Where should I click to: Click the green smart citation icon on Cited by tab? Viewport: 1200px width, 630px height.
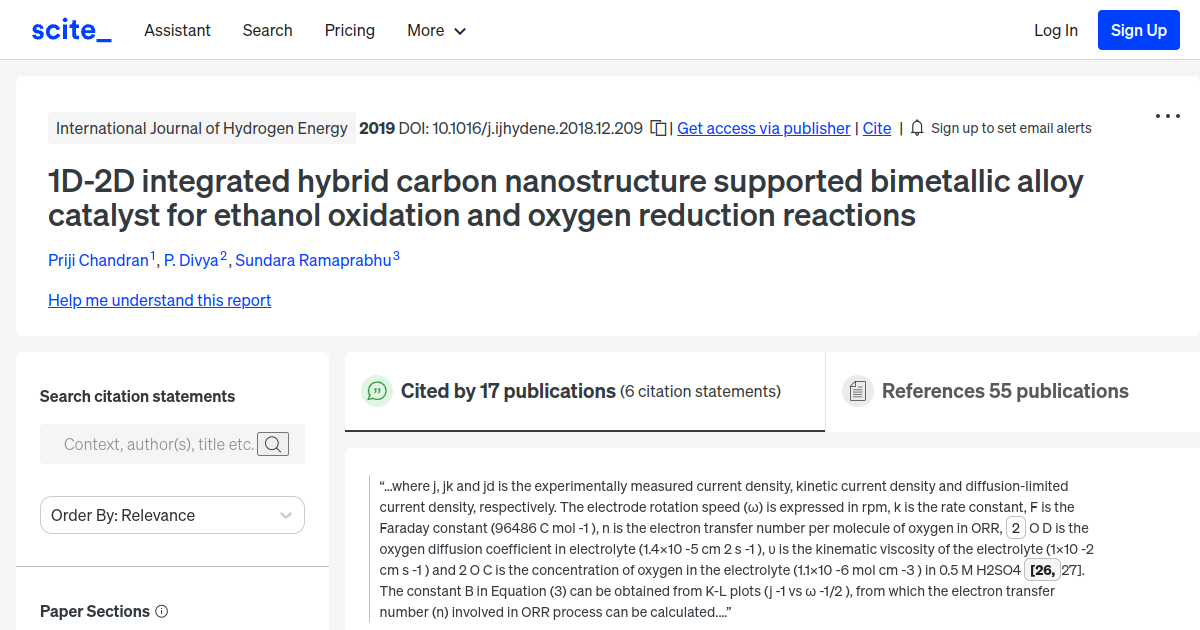click(377, 391)
